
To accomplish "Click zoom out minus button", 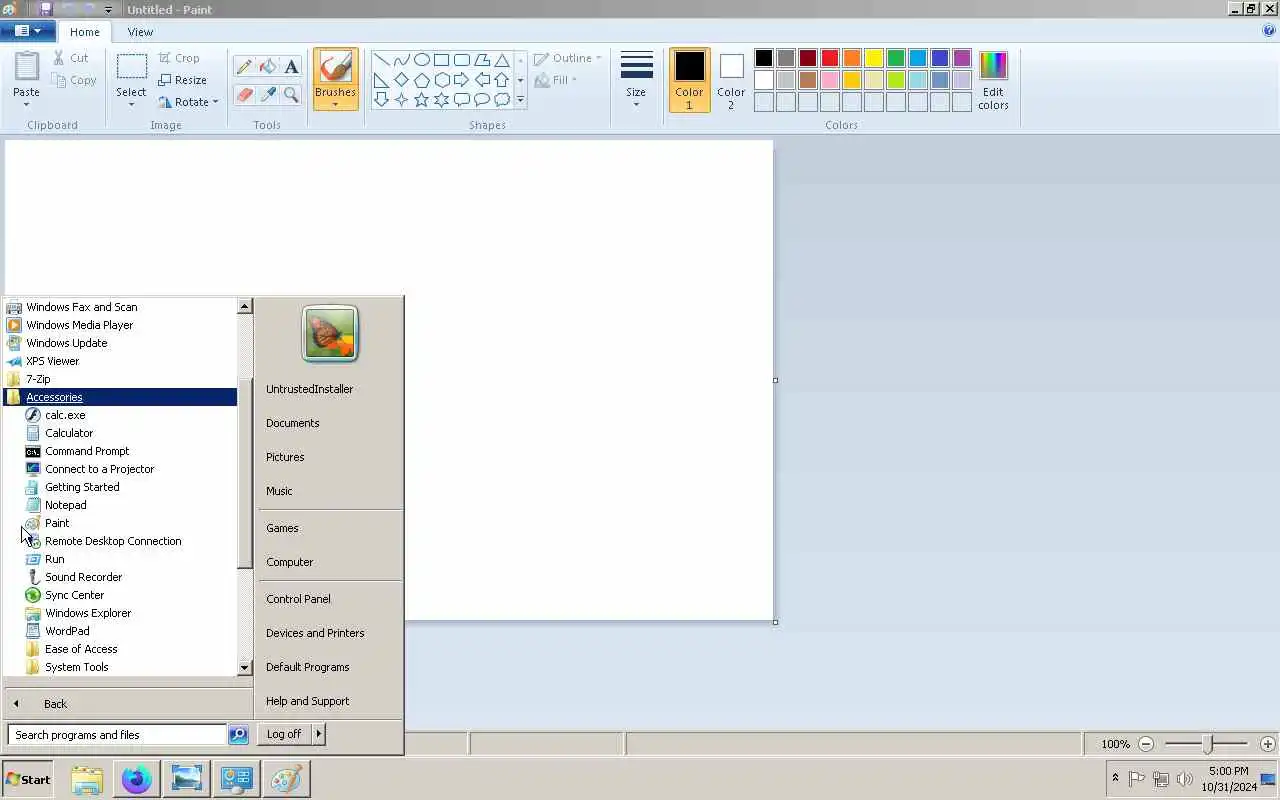I will click(1146, 744).
